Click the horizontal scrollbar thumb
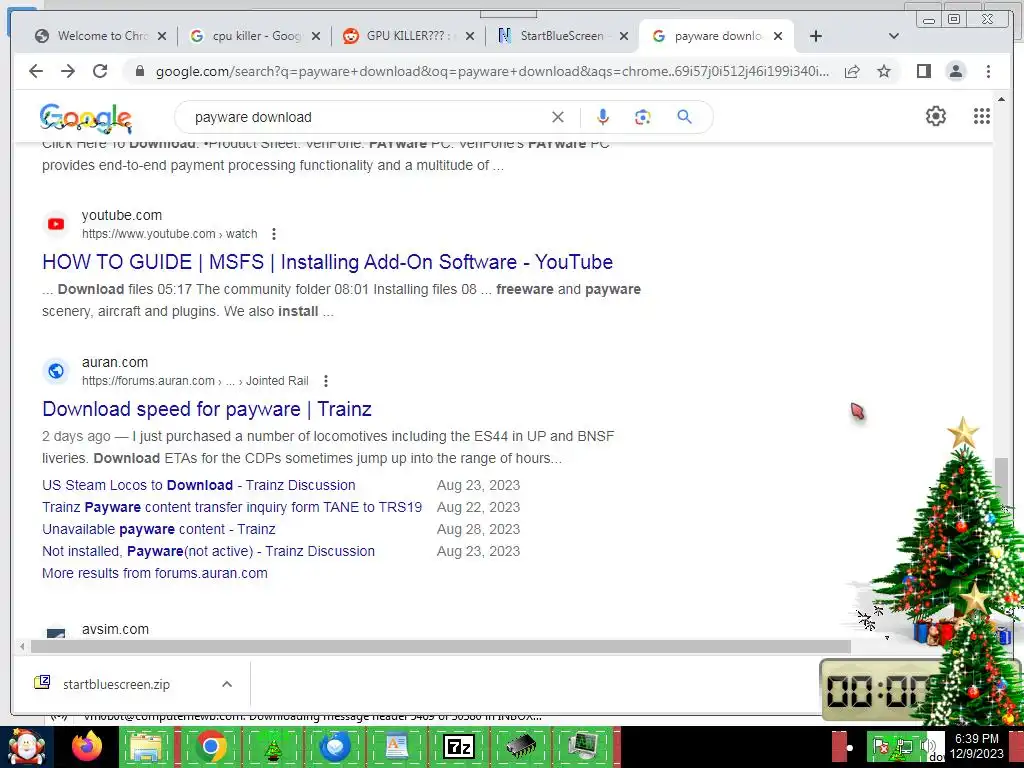Image resolution: width=1024 pixels, height=768 pixels. 441,647
